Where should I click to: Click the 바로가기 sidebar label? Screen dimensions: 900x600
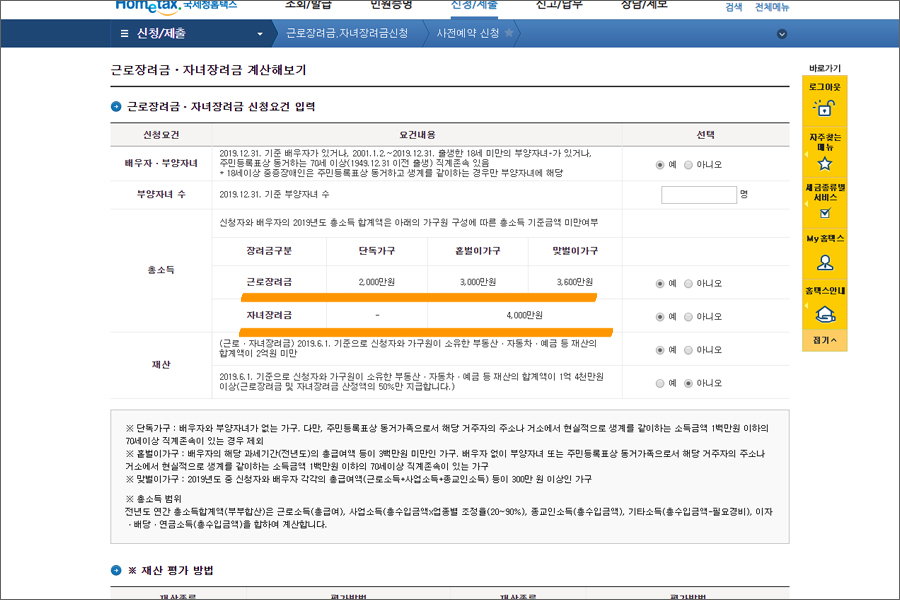pos(825,68)
